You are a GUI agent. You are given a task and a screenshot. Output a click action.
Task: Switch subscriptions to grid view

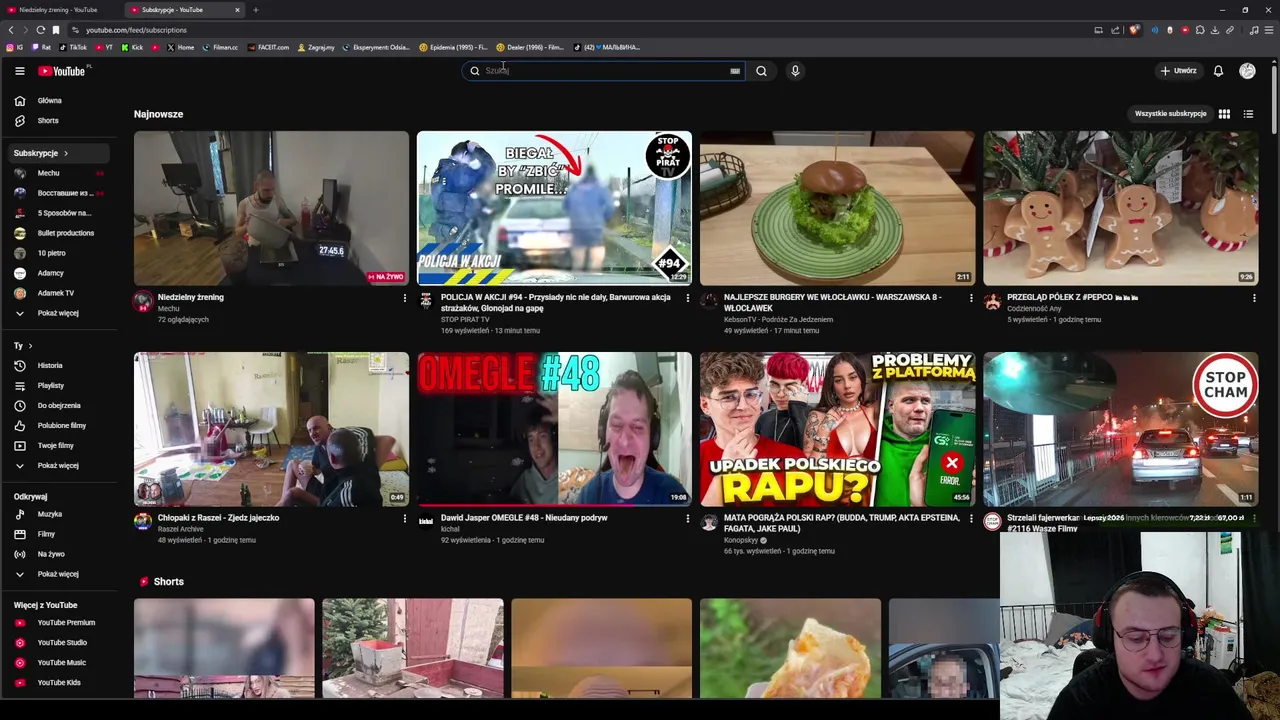(1224, 114)
